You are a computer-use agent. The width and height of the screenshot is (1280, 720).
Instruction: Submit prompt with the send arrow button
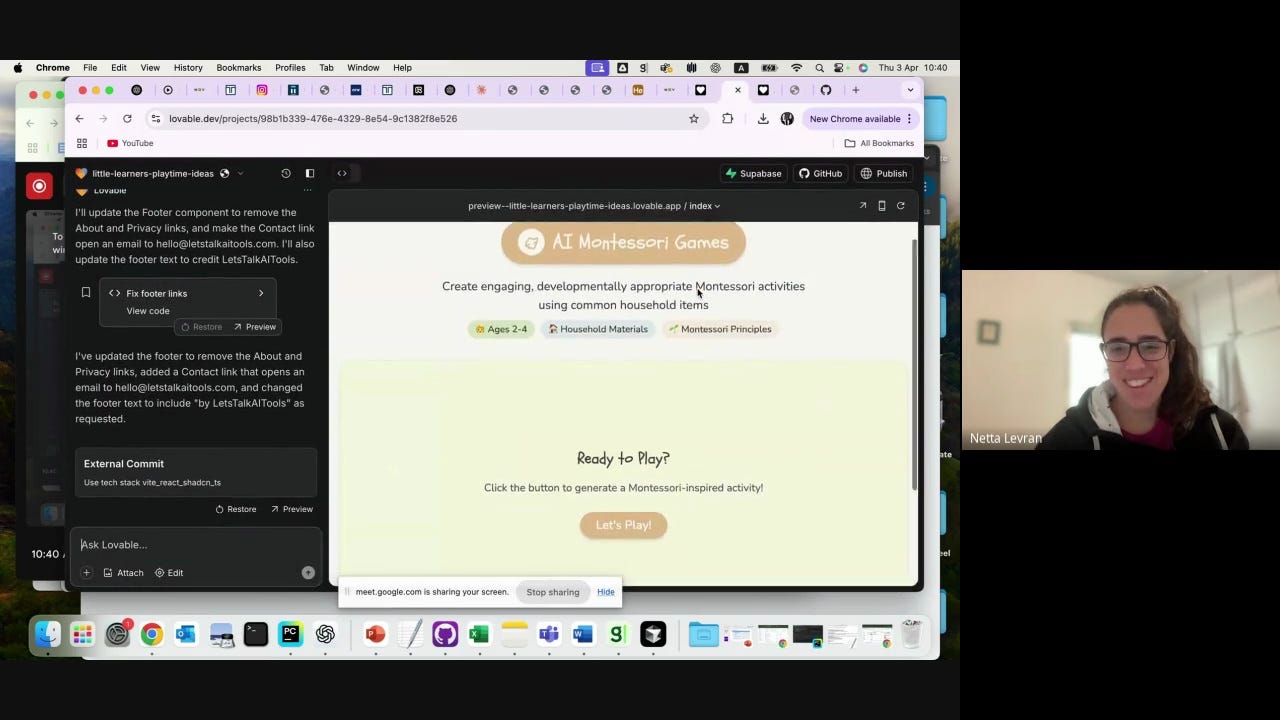point(308,572)
